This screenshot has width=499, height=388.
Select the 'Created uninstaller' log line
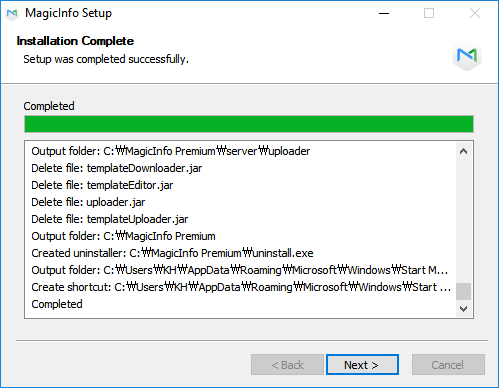172,253
